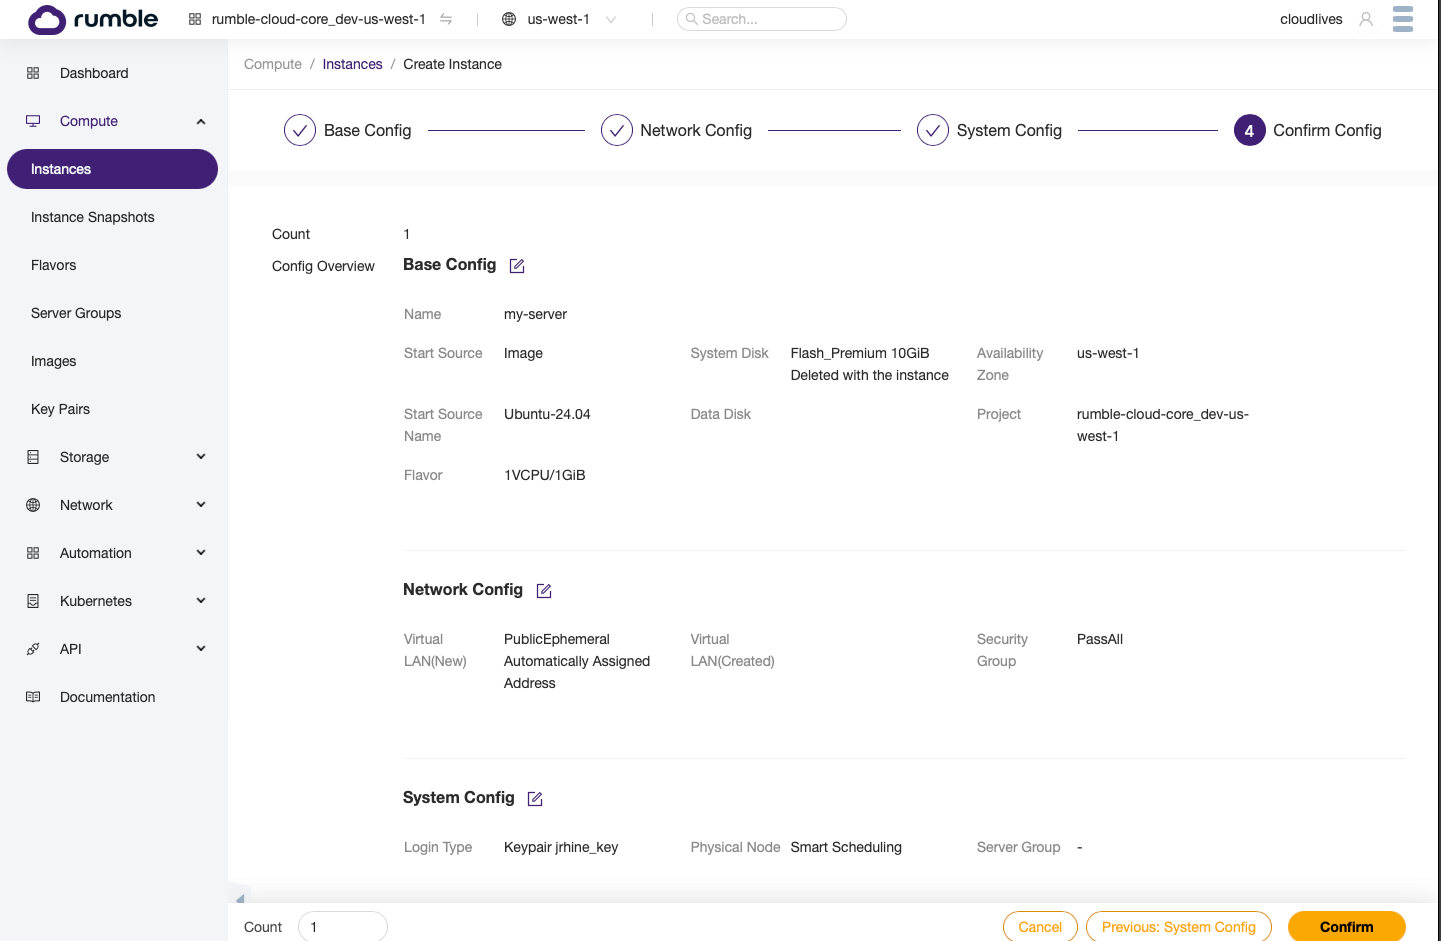The height and width of the screenshot is (941, 1441).
Task: Collapse the Compute sidebar section
Action: coord(201,121)
